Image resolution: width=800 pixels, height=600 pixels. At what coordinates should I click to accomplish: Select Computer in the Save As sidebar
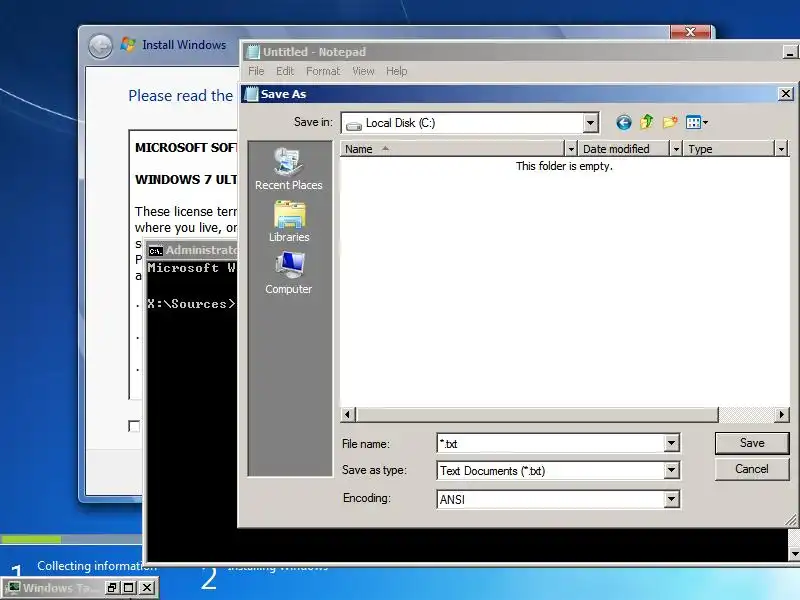[x=289, y=274]
